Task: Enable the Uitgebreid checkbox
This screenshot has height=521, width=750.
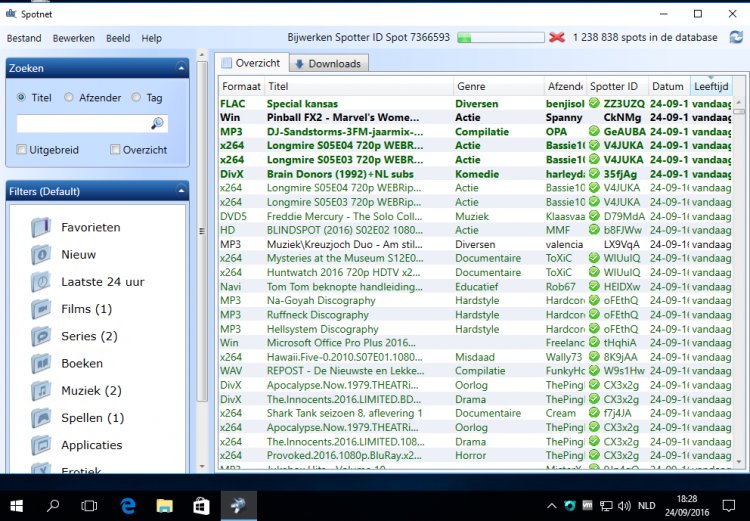Action: tap(22, 150)
